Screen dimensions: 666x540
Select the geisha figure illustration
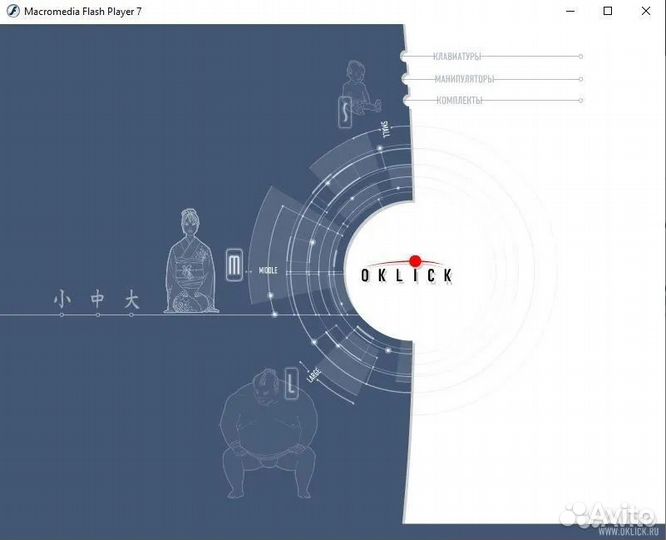(x=190, y=260)
